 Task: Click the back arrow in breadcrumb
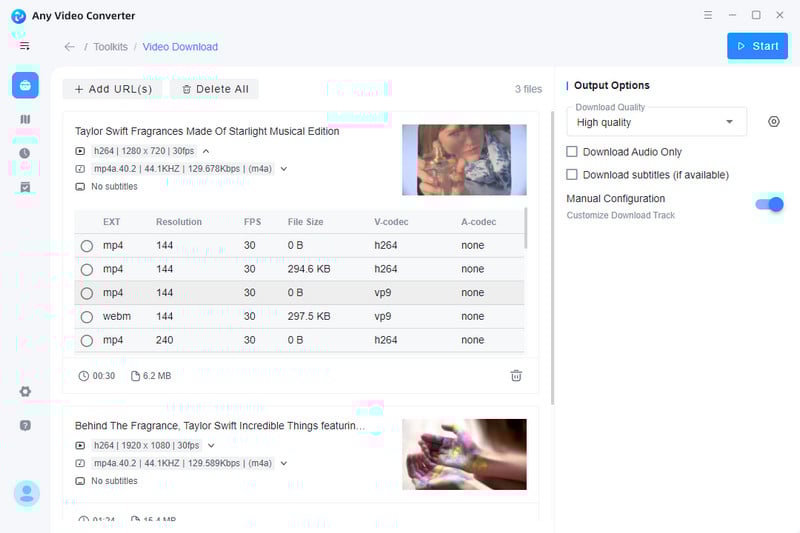[x=69, y=47]
